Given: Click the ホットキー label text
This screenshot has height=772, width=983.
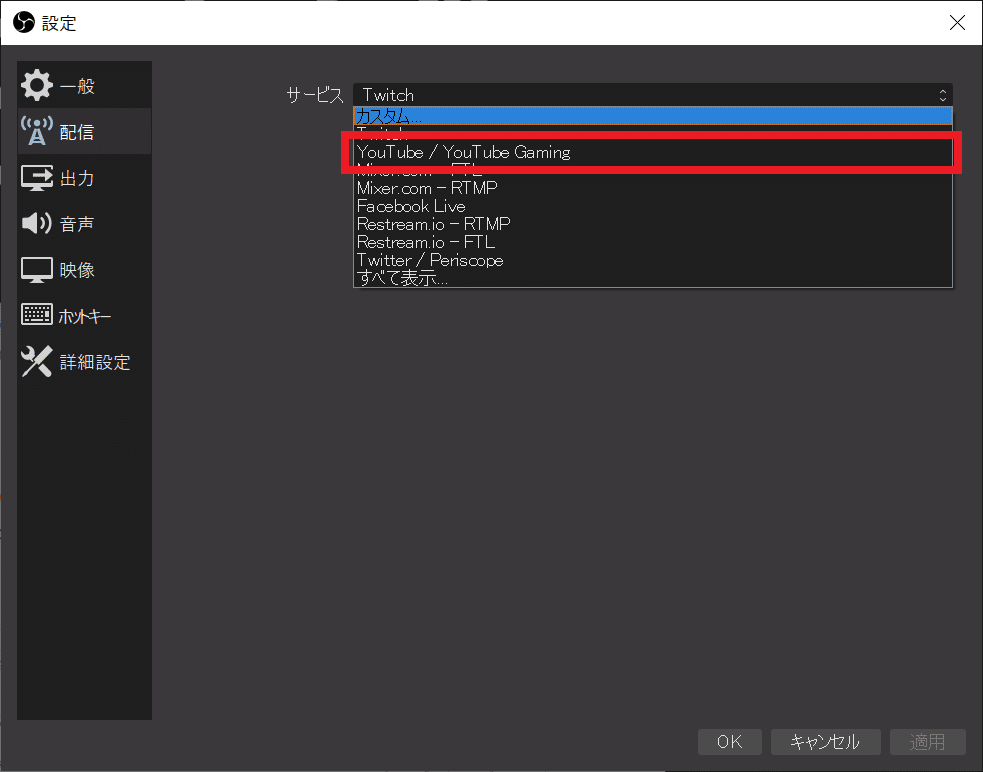Looking at the screenshot, I should click(x=85, y=316).
